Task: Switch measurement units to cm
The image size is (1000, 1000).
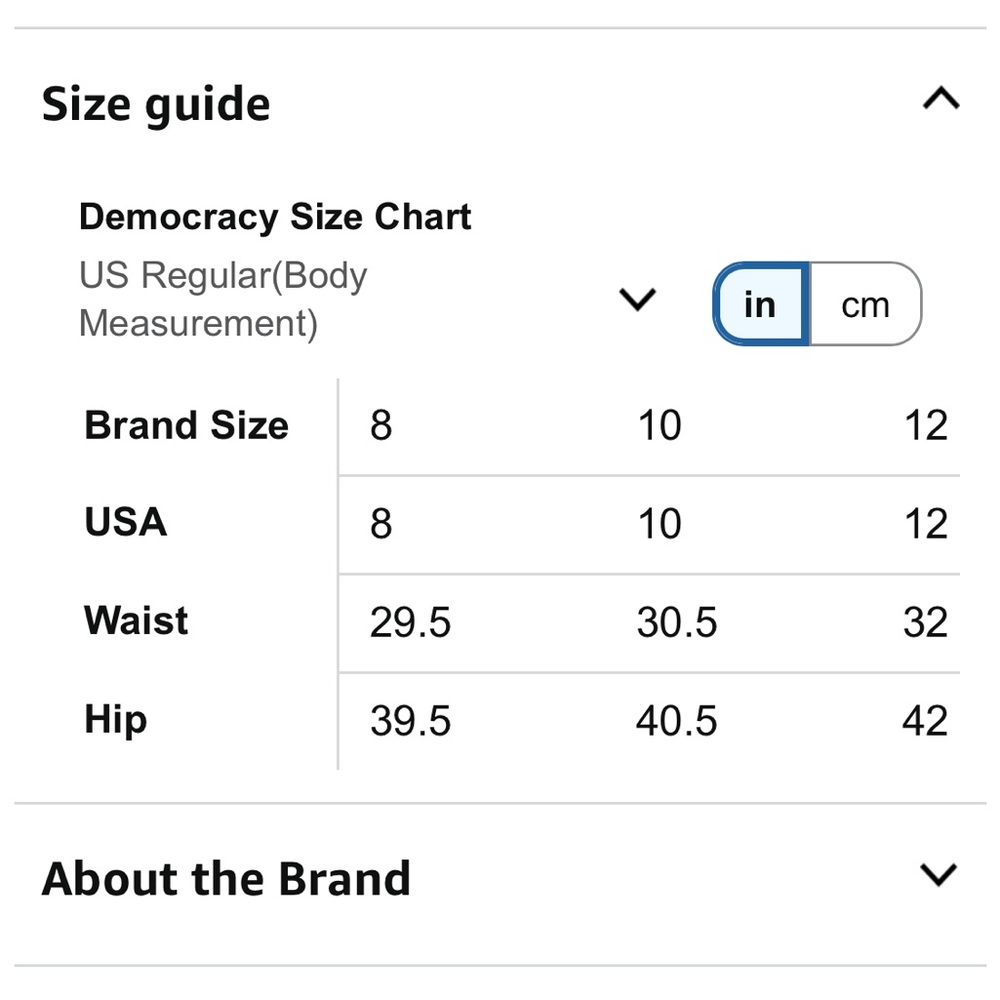Action: coord(865,304)
